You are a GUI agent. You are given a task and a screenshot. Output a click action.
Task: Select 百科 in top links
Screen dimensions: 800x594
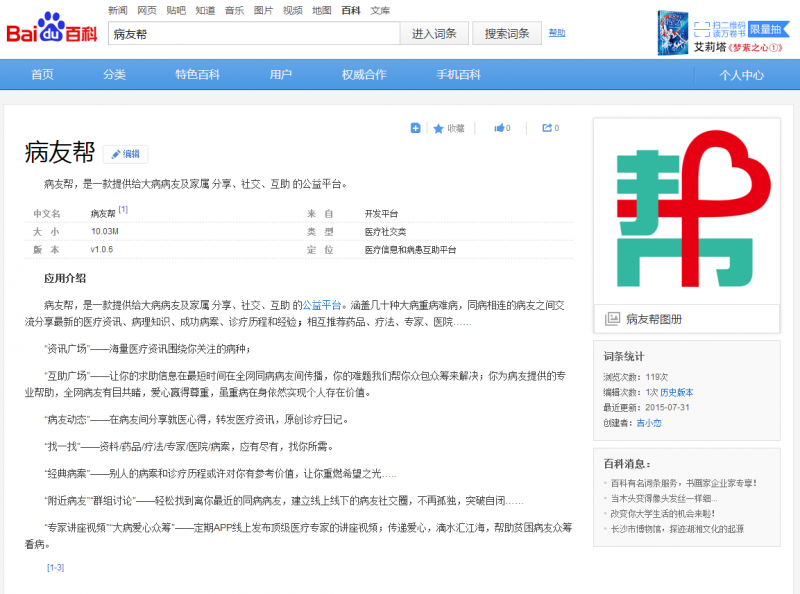pyautogui.click(x=351, y=10)
